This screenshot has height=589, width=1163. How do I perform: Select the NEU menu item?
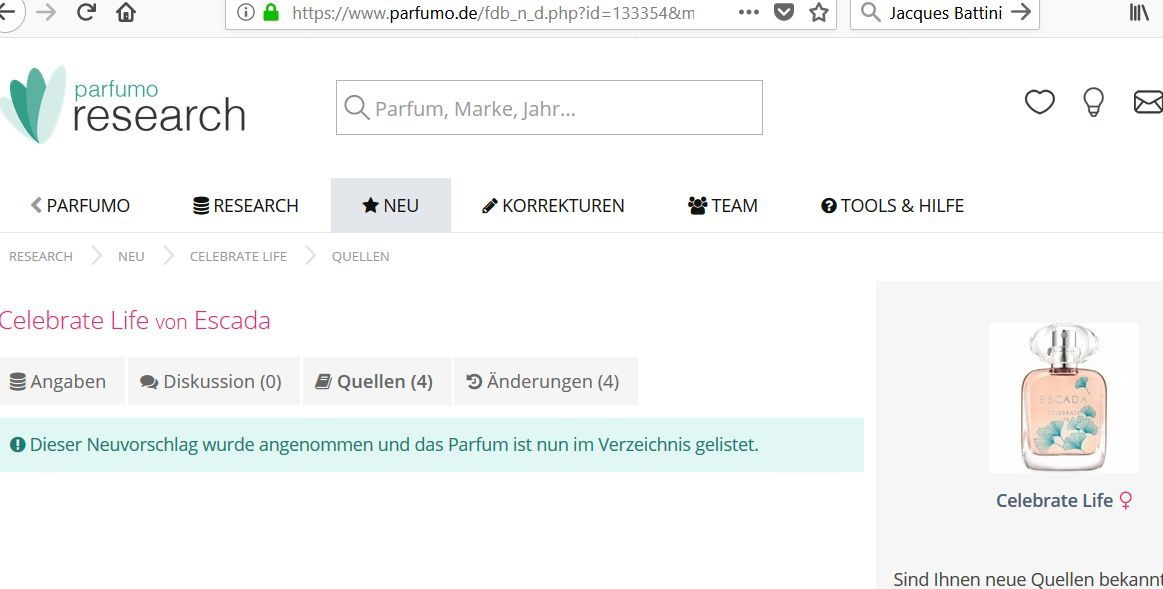pos(391,205)
